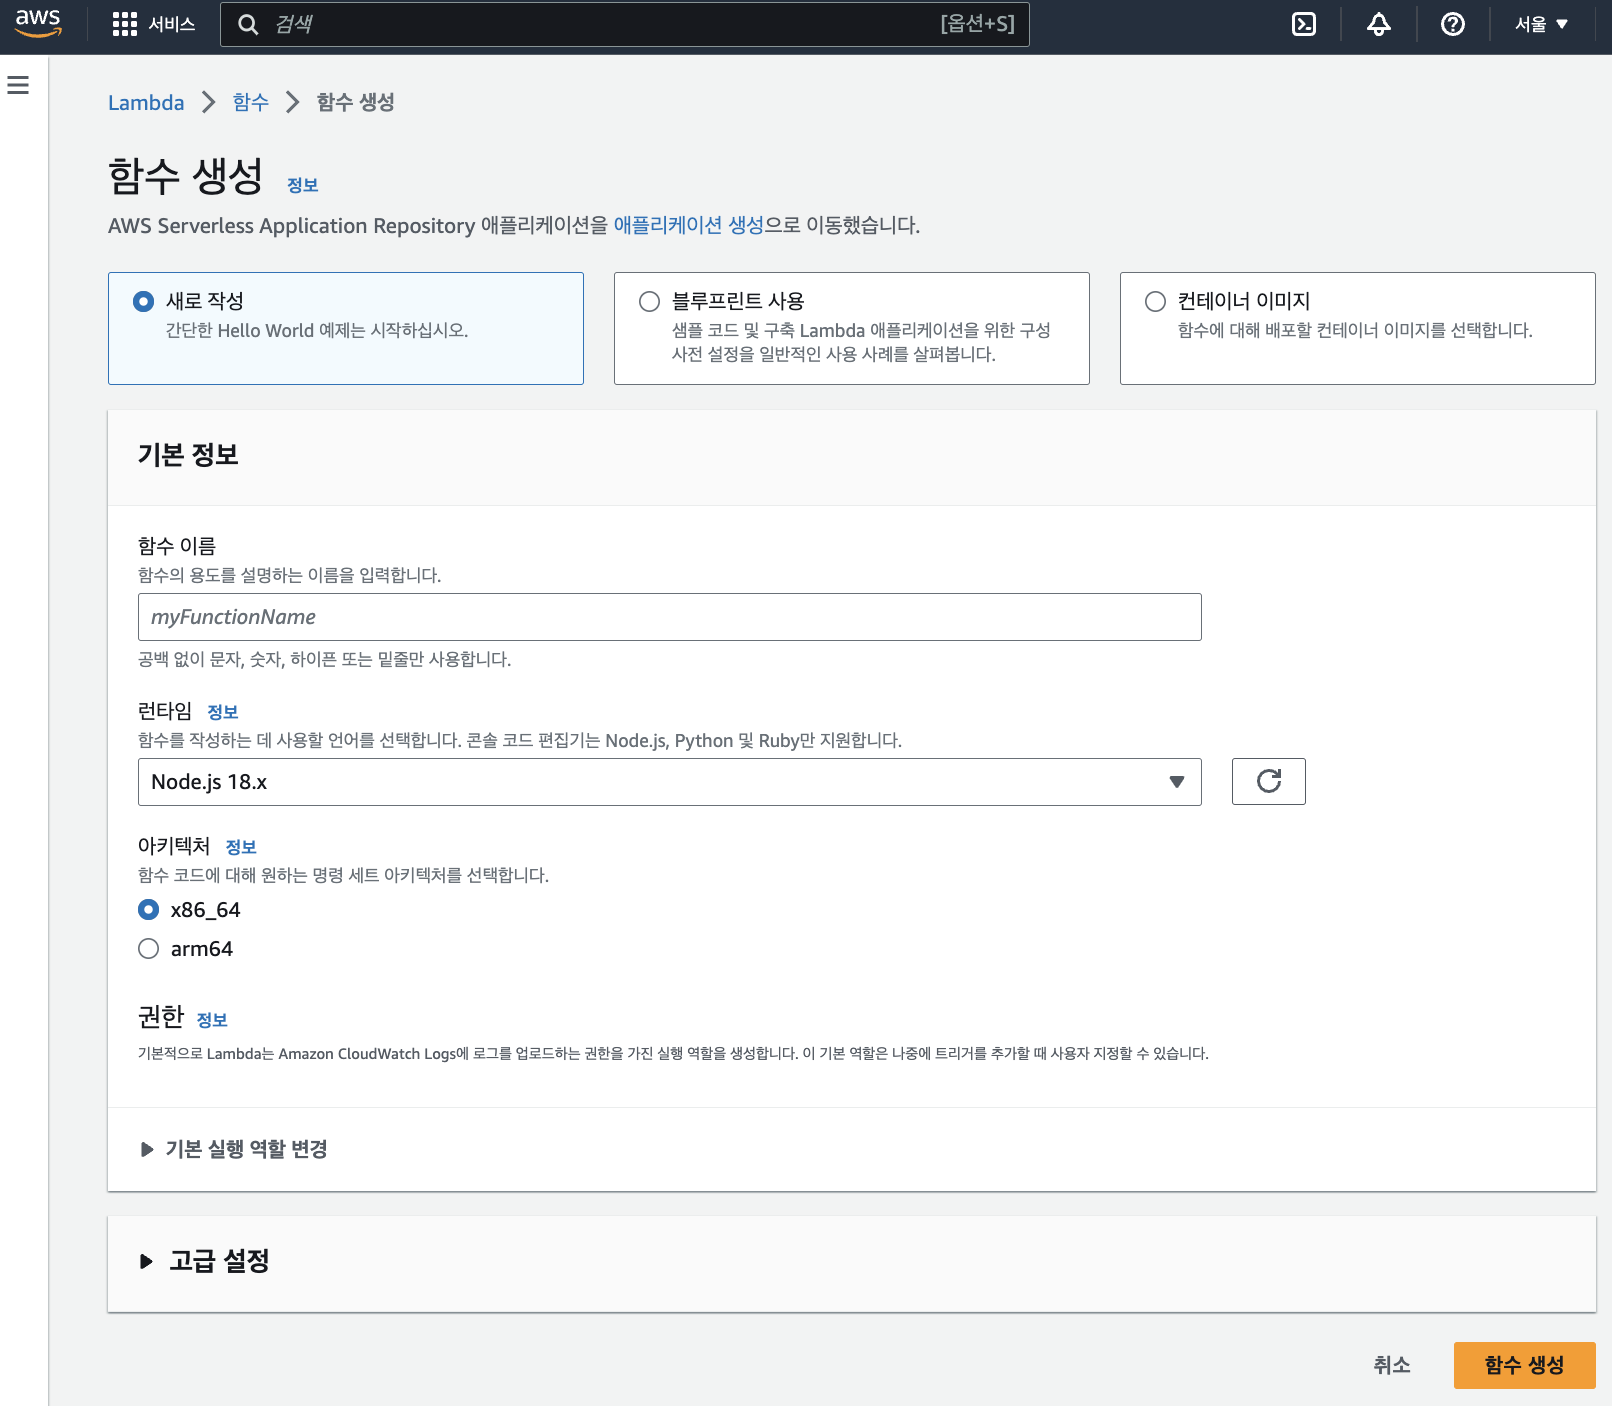Open the notifications bell icon

[1379, 24]
